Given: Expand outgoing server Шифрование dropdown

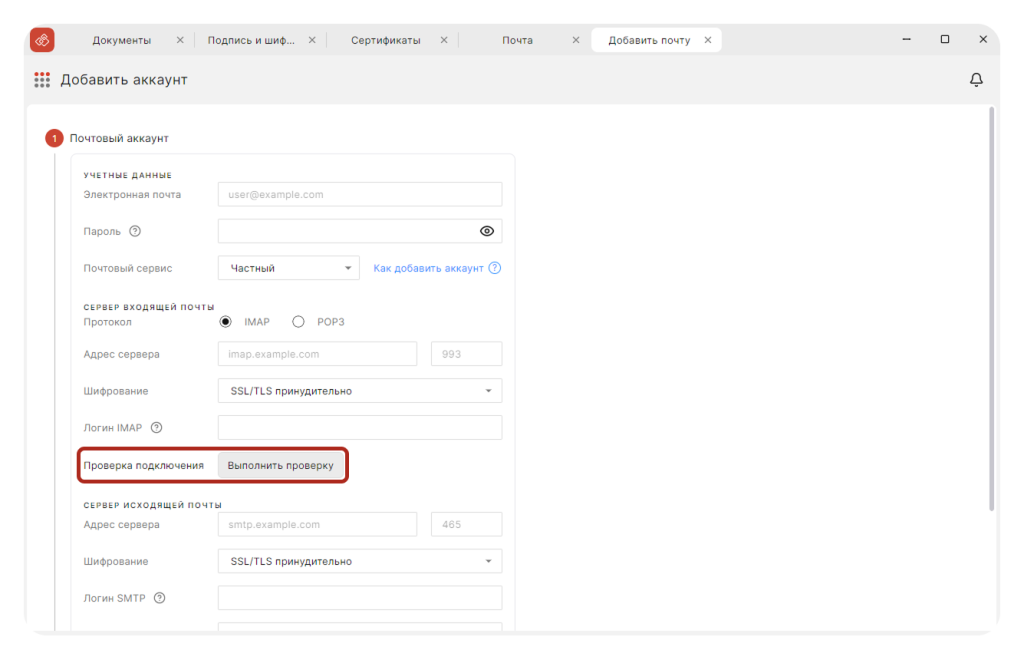Looking at the screenshot, I should (x=359, y=562).
